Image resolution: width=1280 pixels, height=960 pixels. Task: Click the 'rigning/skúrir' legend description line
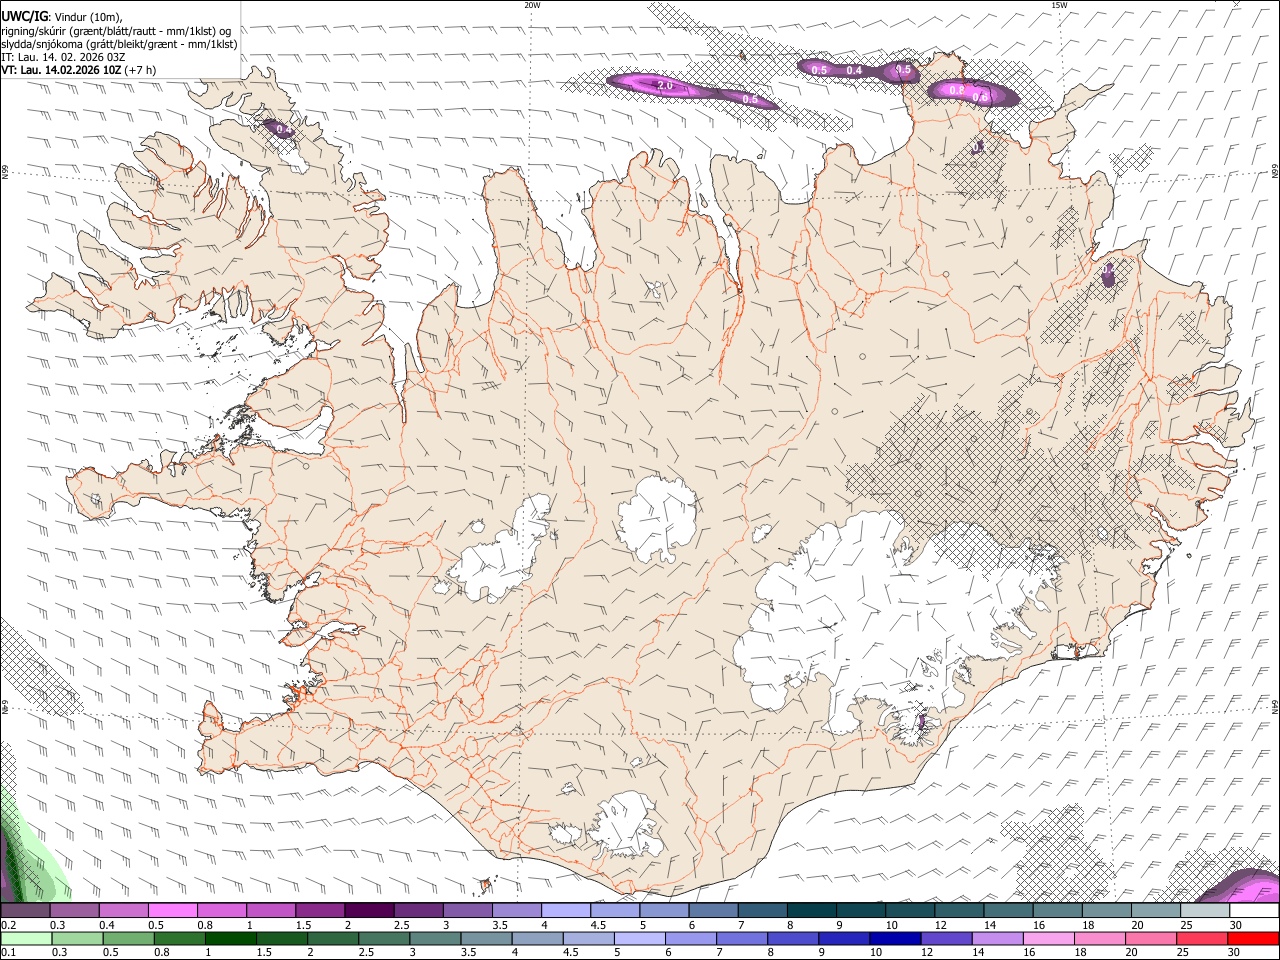click(116, 30)
